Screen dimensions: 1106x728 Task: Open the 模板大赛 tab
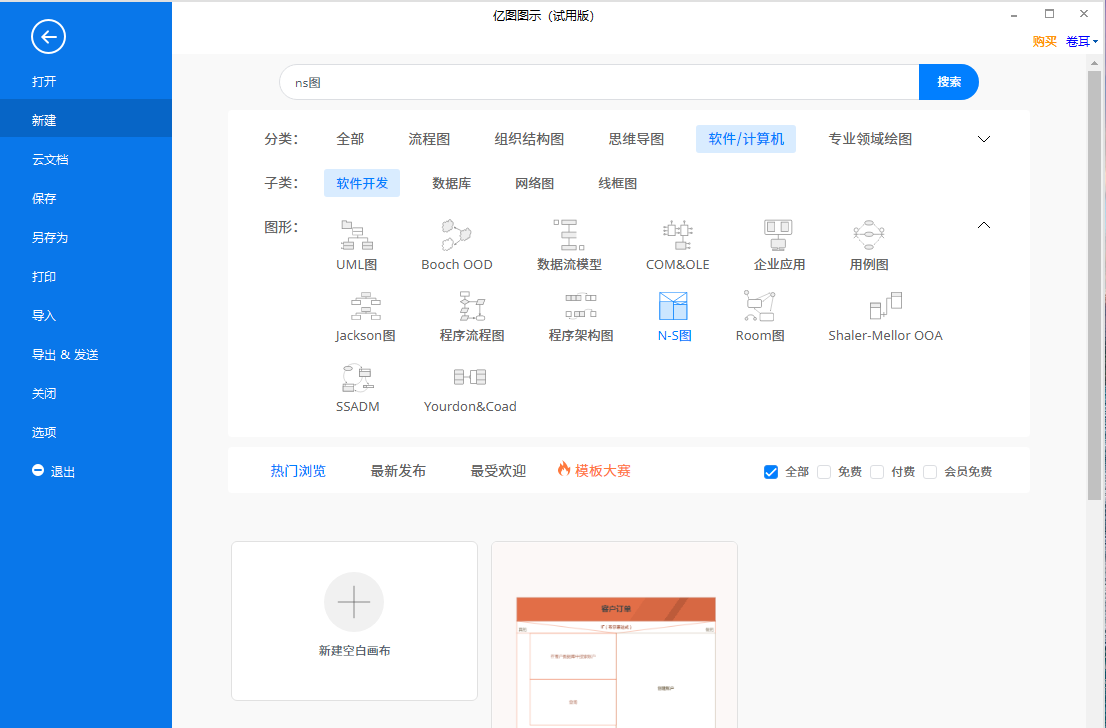tap(602, 471)
